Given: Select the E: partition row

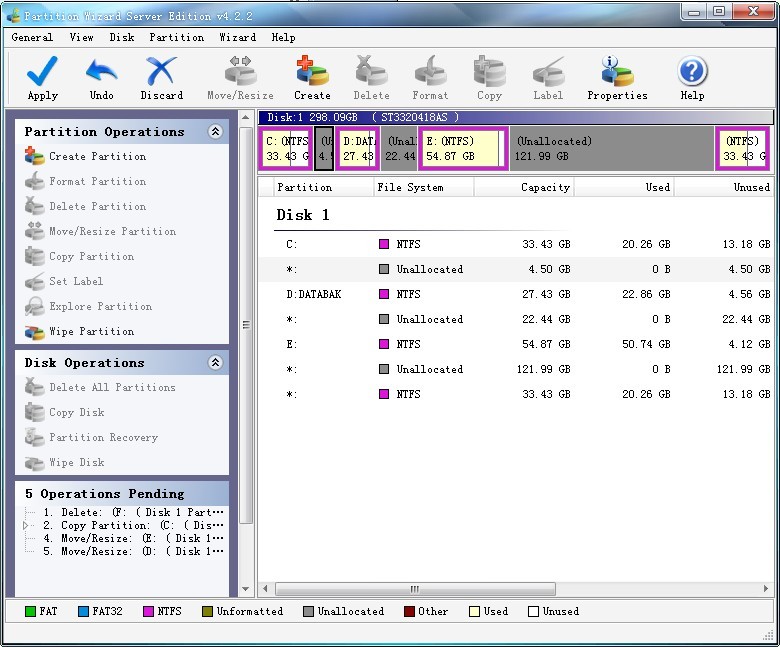Looking at the screenshot, I should [515, 344].
